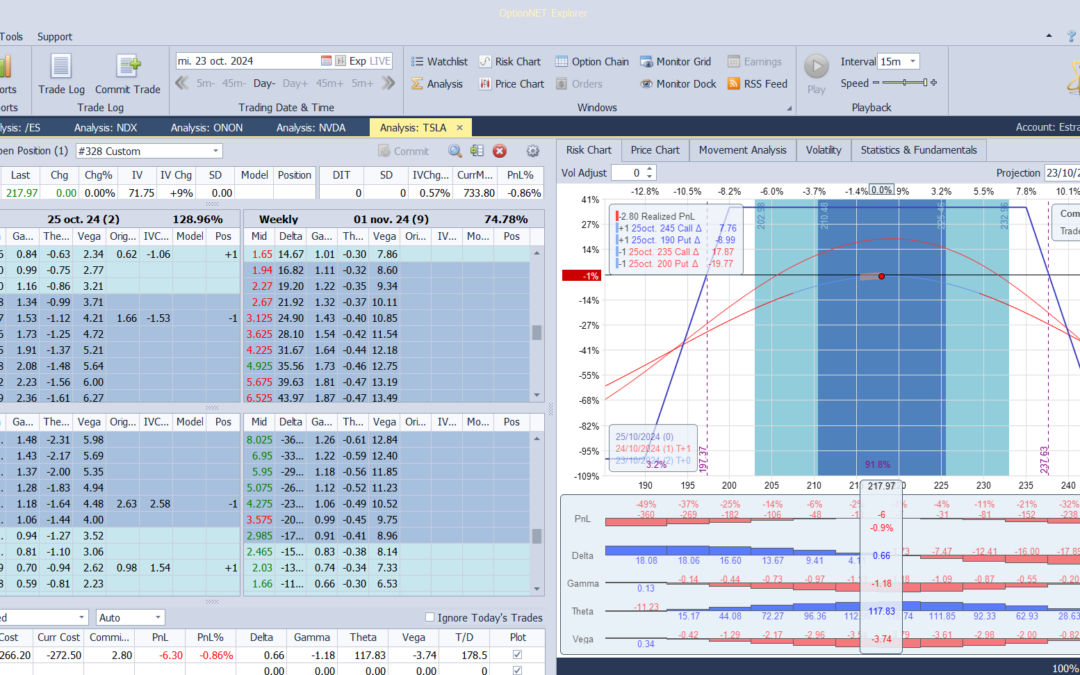Click the Last price value 217.97
The image size is (1080, 675).
(x=22, y=193)
